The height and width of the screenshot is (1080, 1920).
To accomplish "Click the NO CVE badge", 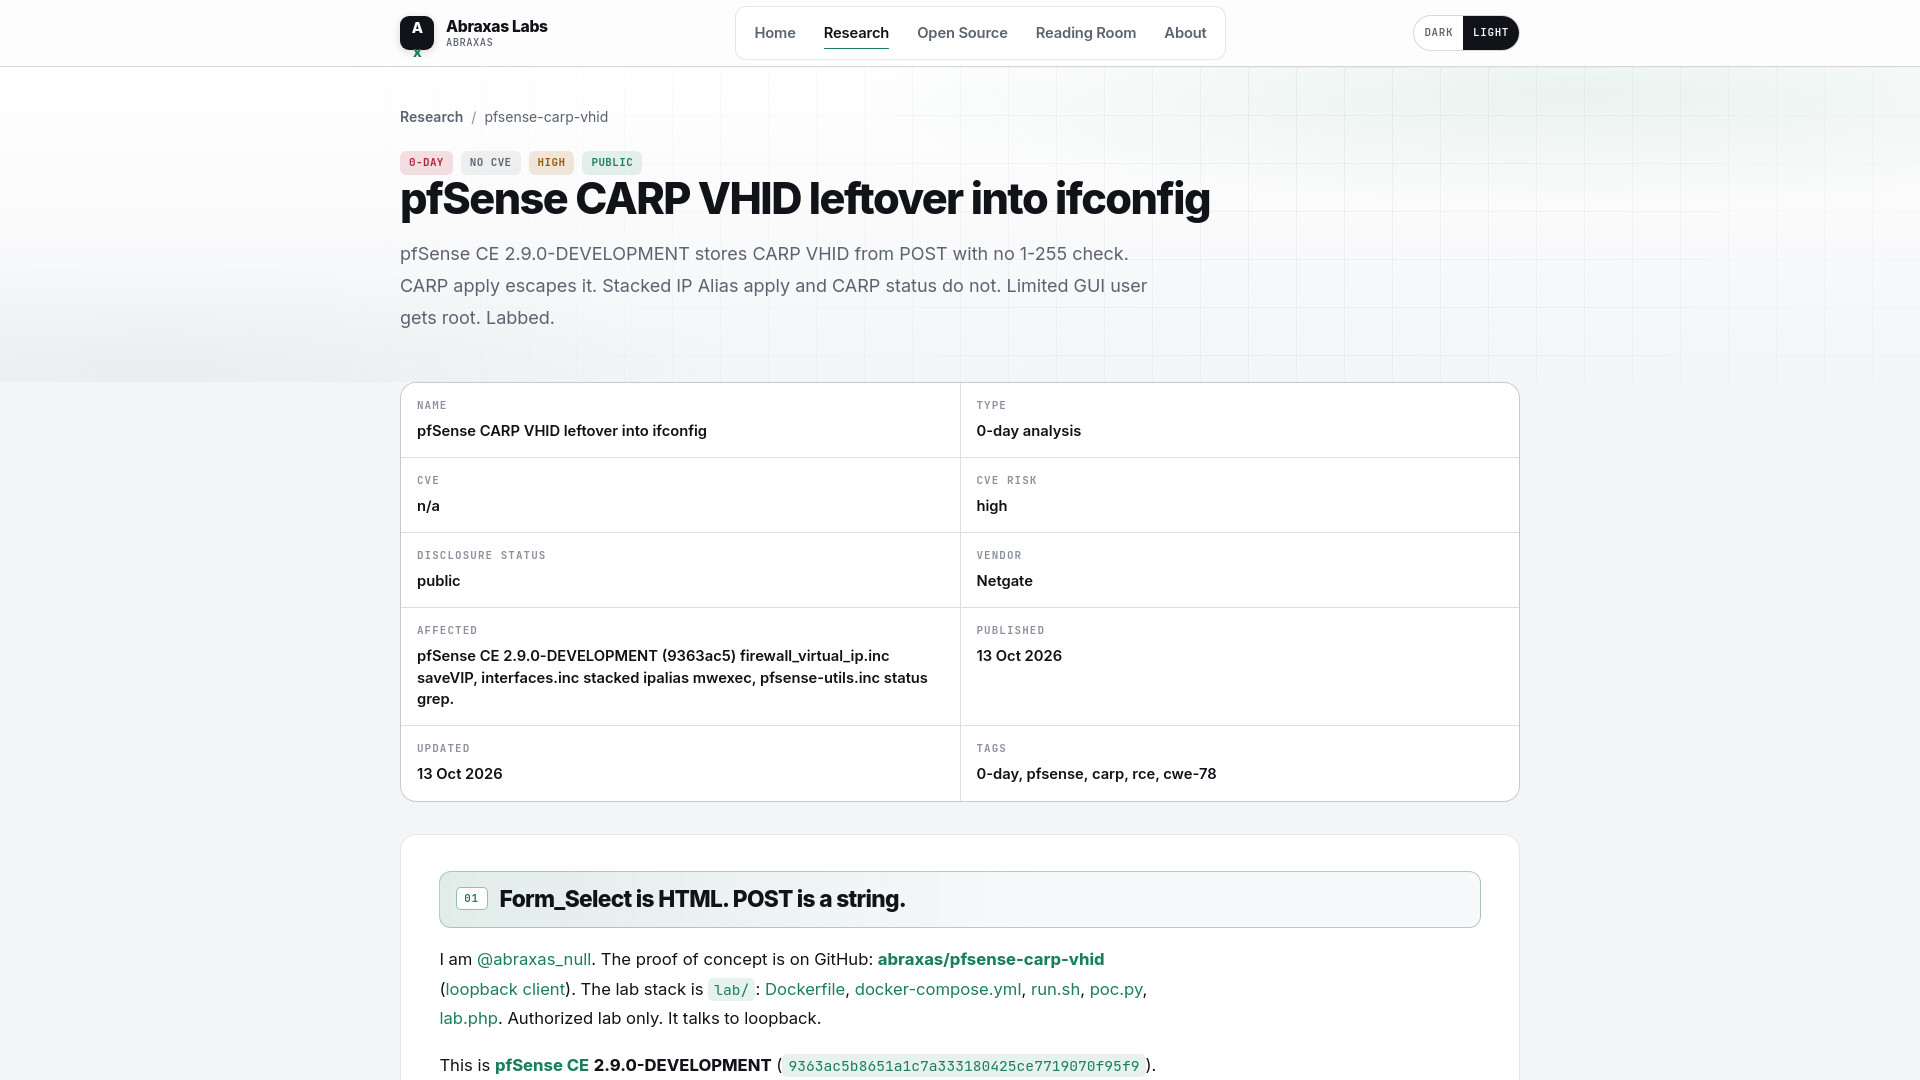I will 490,163.
